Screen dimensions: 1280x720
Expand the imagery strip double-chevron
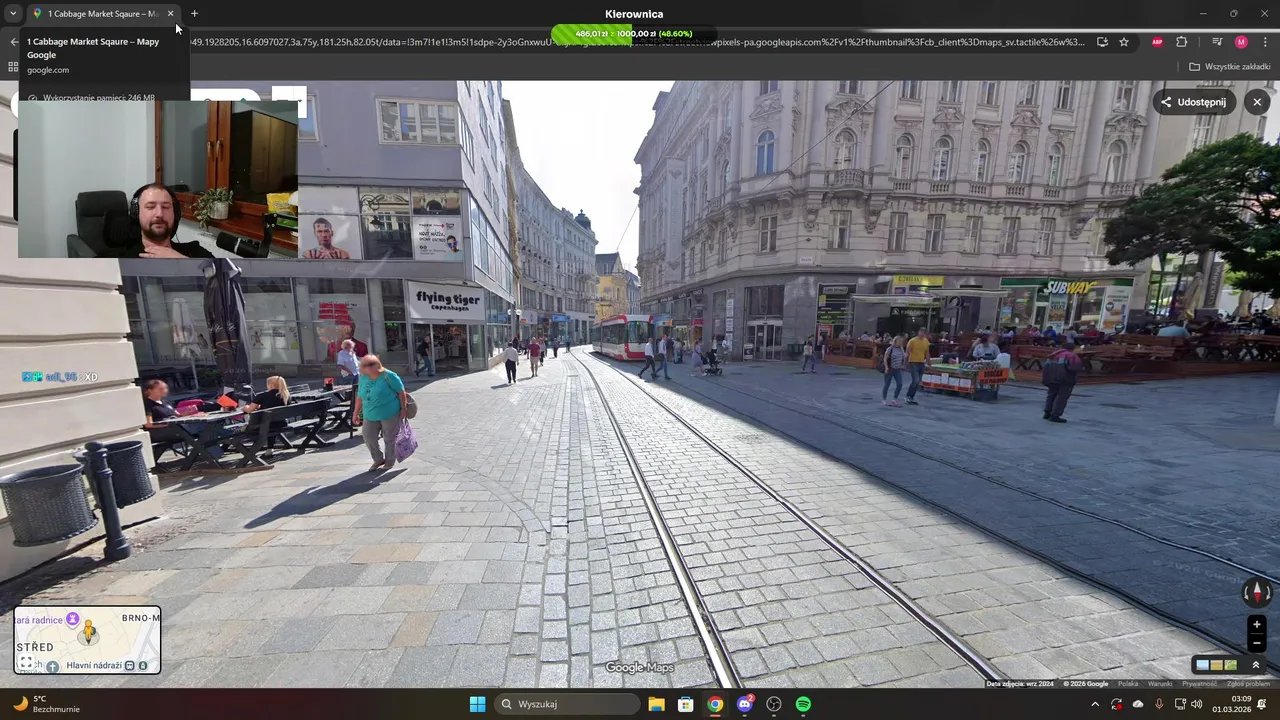coord(1256,665)
